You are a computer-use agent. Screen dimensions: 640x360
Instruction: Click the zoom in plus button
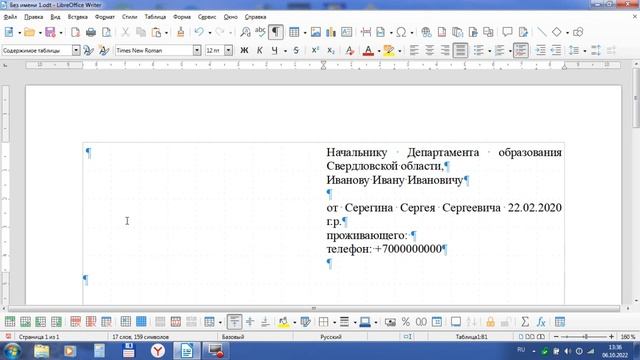[611, 337]
